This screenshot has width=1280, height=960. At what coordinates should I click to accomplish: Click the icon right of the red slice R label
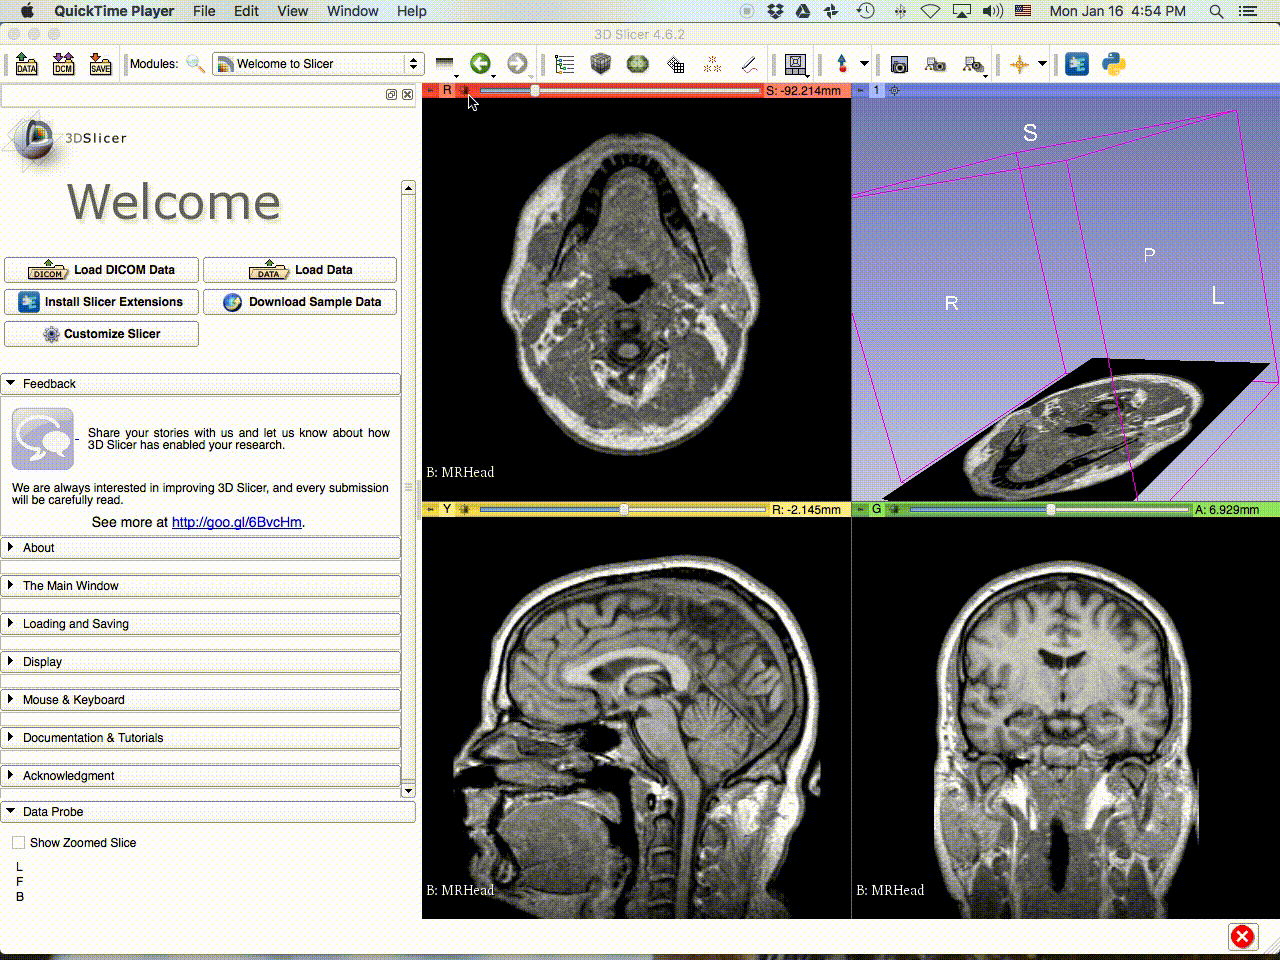click(x=464, y=90)
